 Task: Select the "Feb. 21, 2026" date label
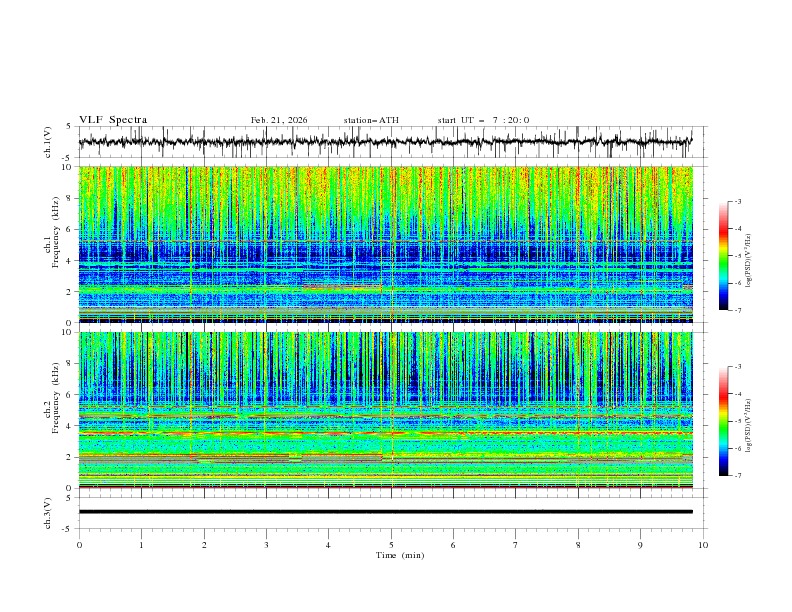[279, 120]
